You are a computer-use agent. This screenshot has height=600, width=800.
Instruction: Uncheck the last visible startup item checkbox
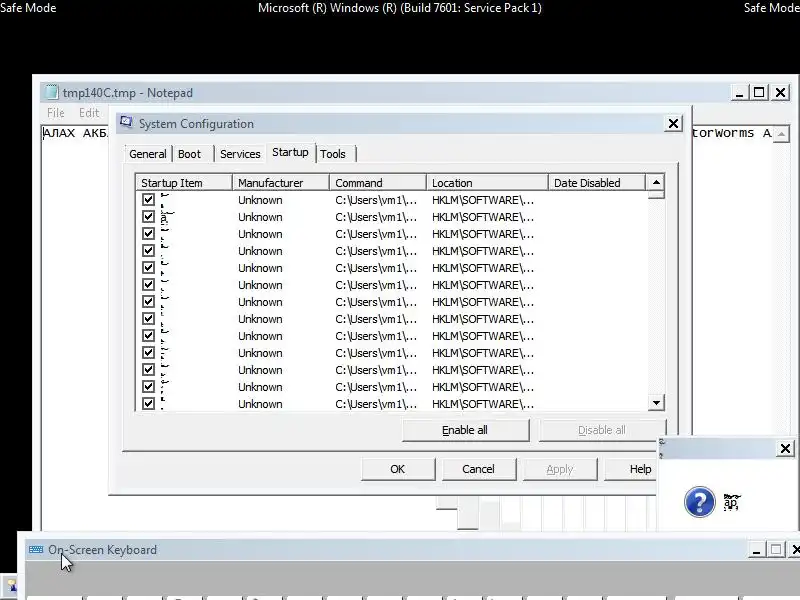(148, 404)
